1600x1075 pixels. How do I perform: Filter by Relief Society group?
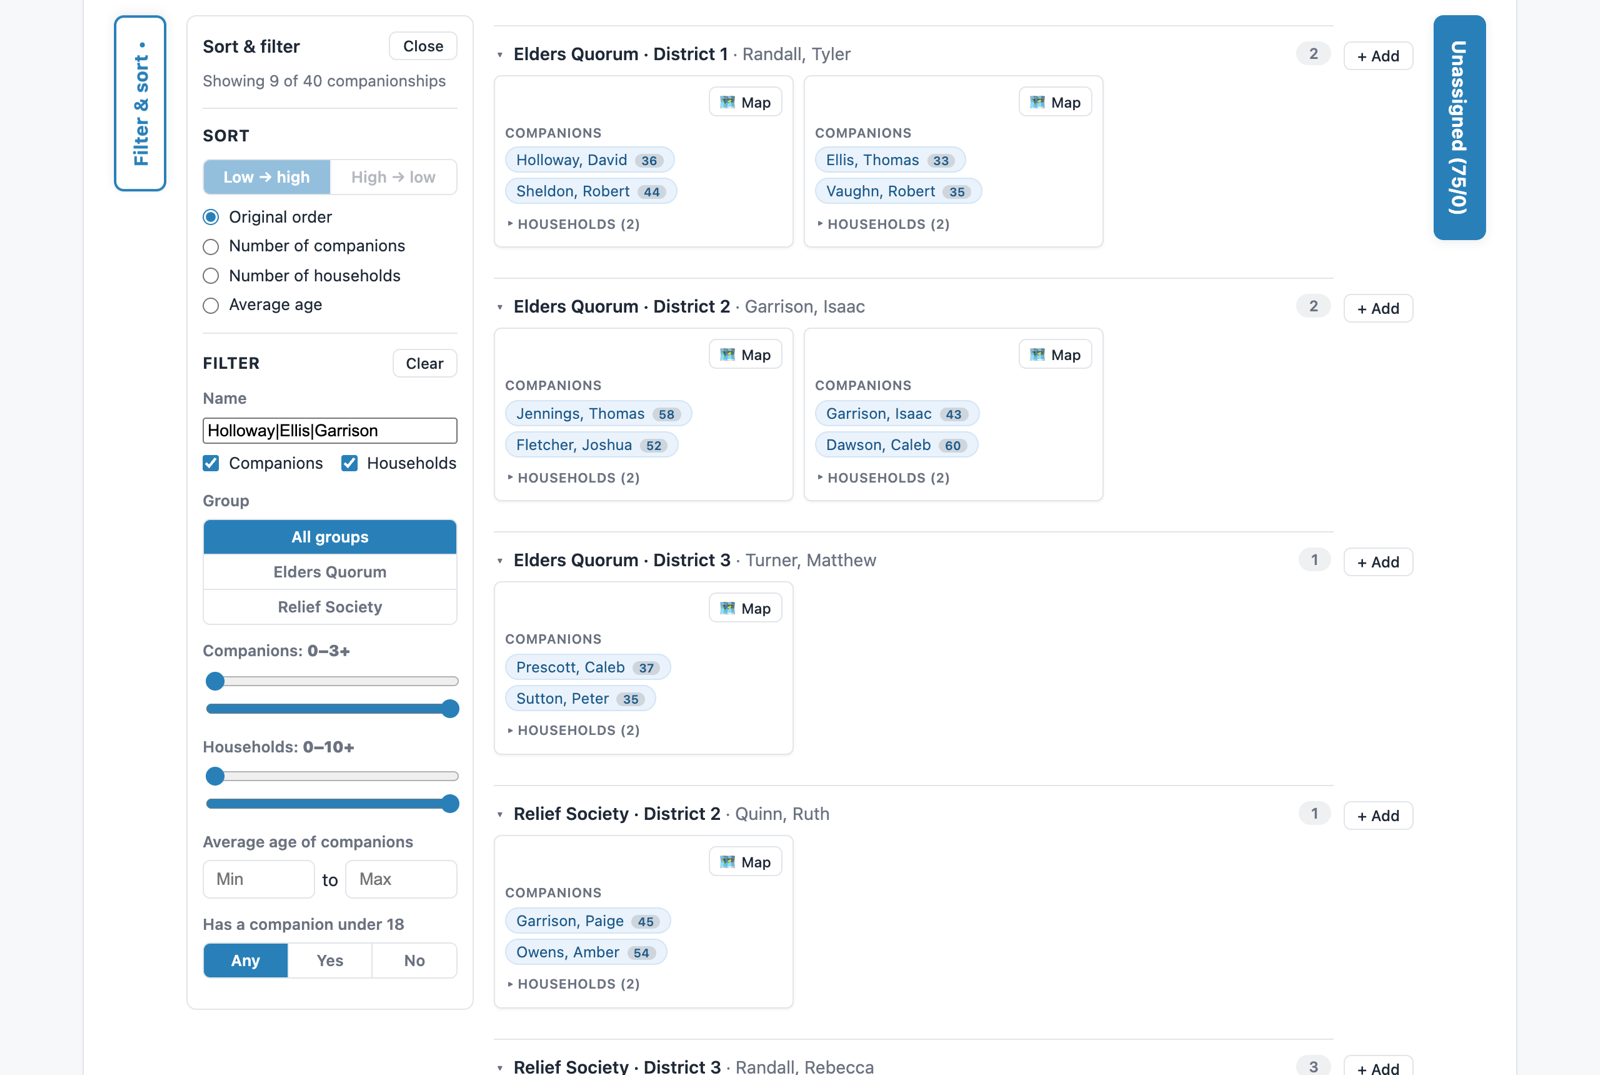330,607
